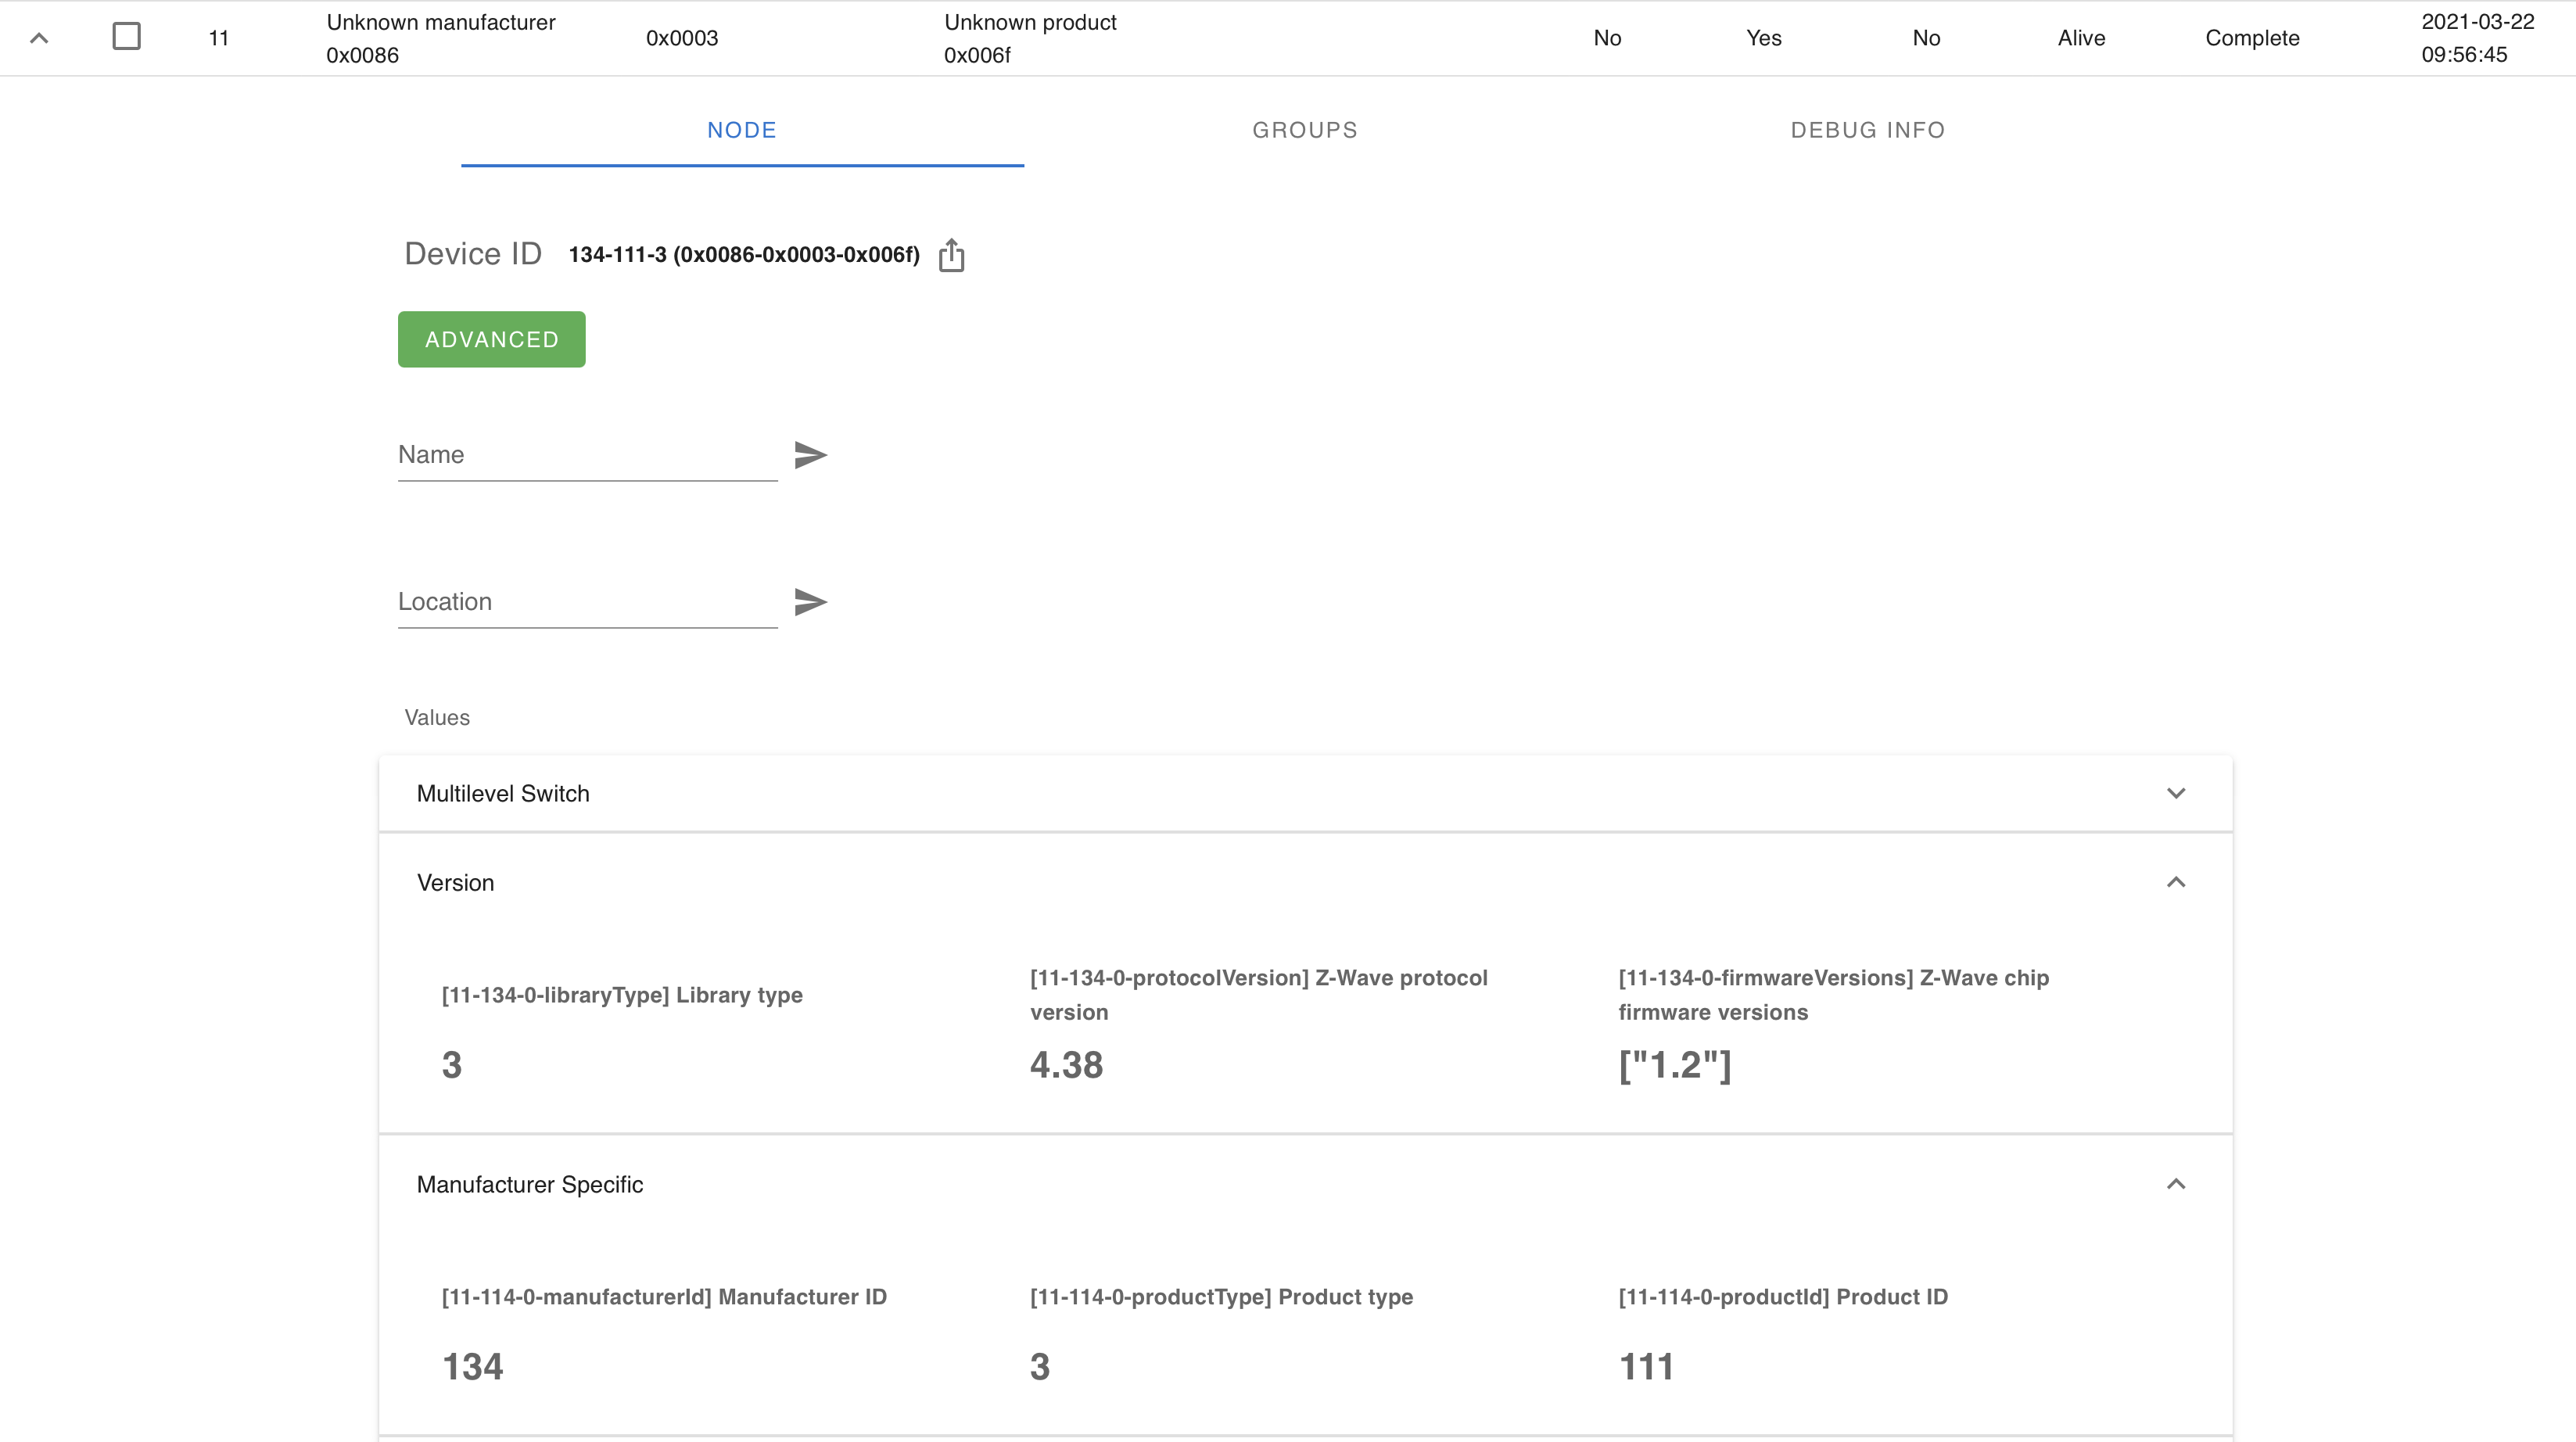Click the Unknown product 0x006f cell
This screenshot has height=1442, width=2576.
click(x=1029, y=38)
